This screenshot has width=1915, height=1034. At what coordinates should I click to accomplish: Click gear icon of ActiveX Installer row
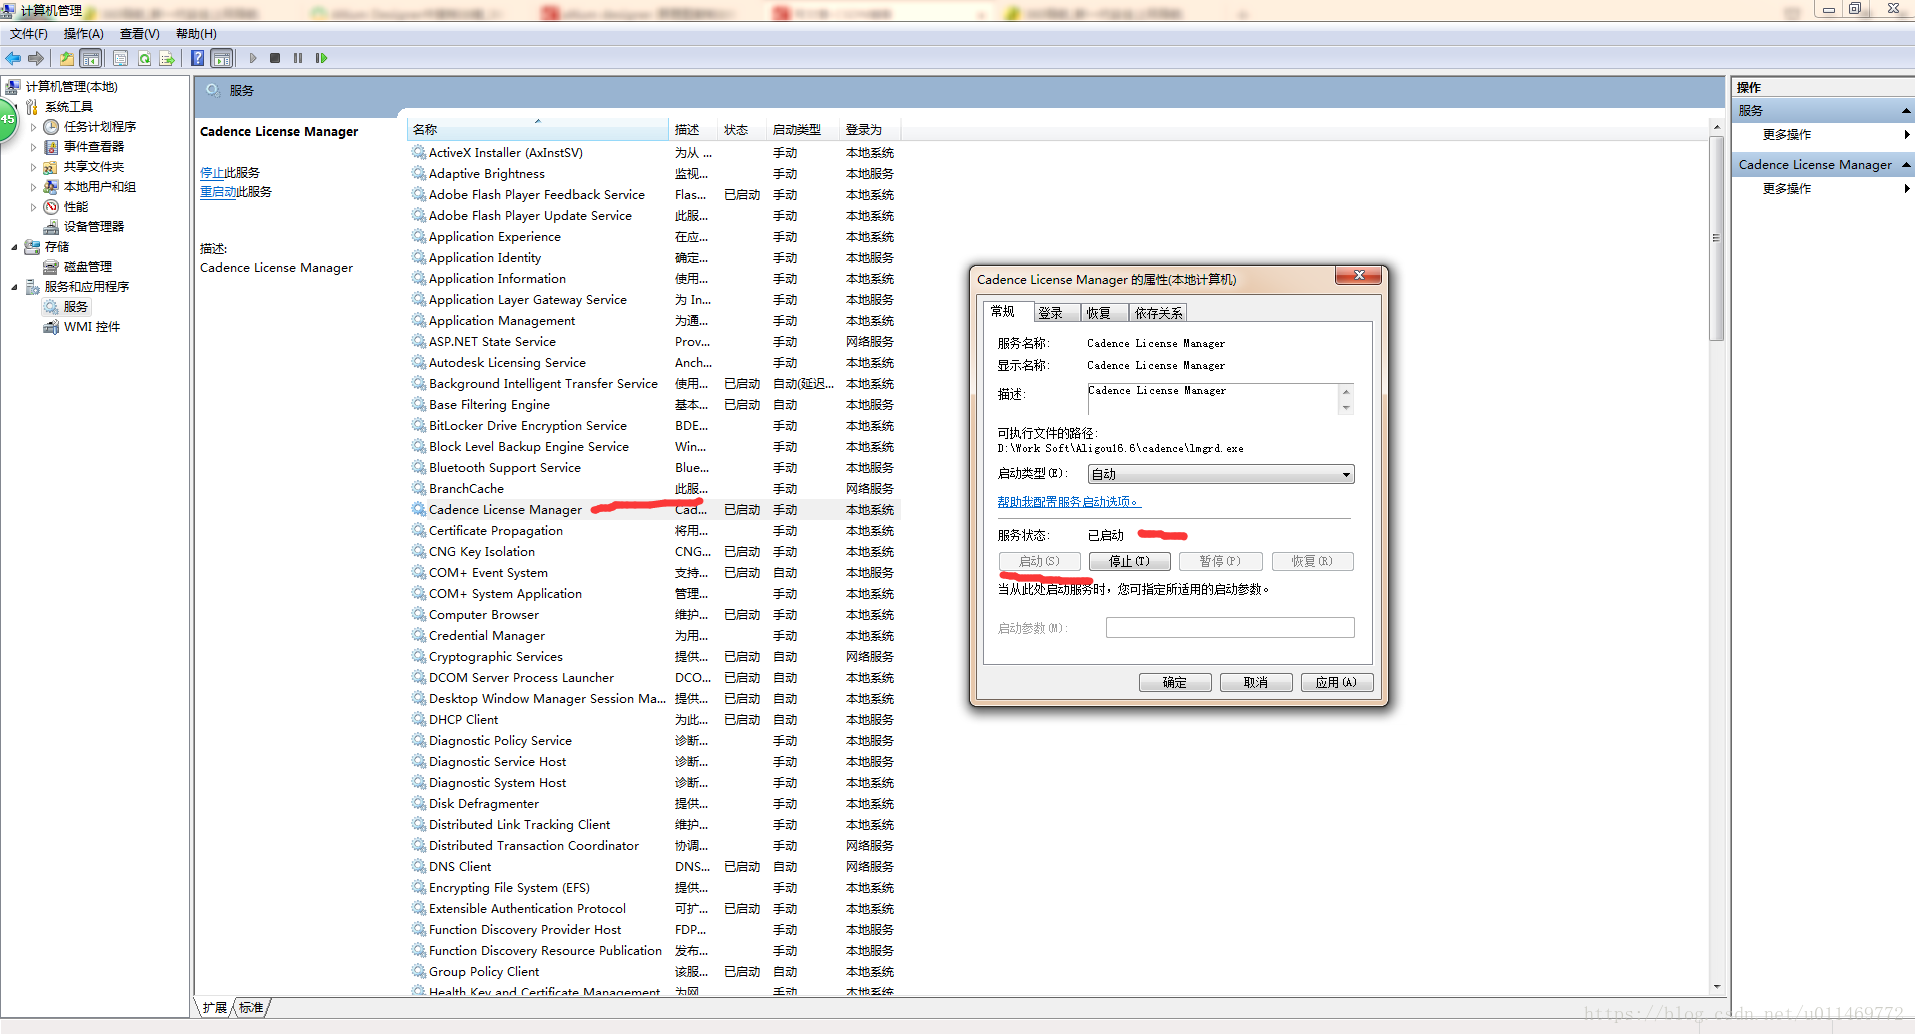point(419,152)
